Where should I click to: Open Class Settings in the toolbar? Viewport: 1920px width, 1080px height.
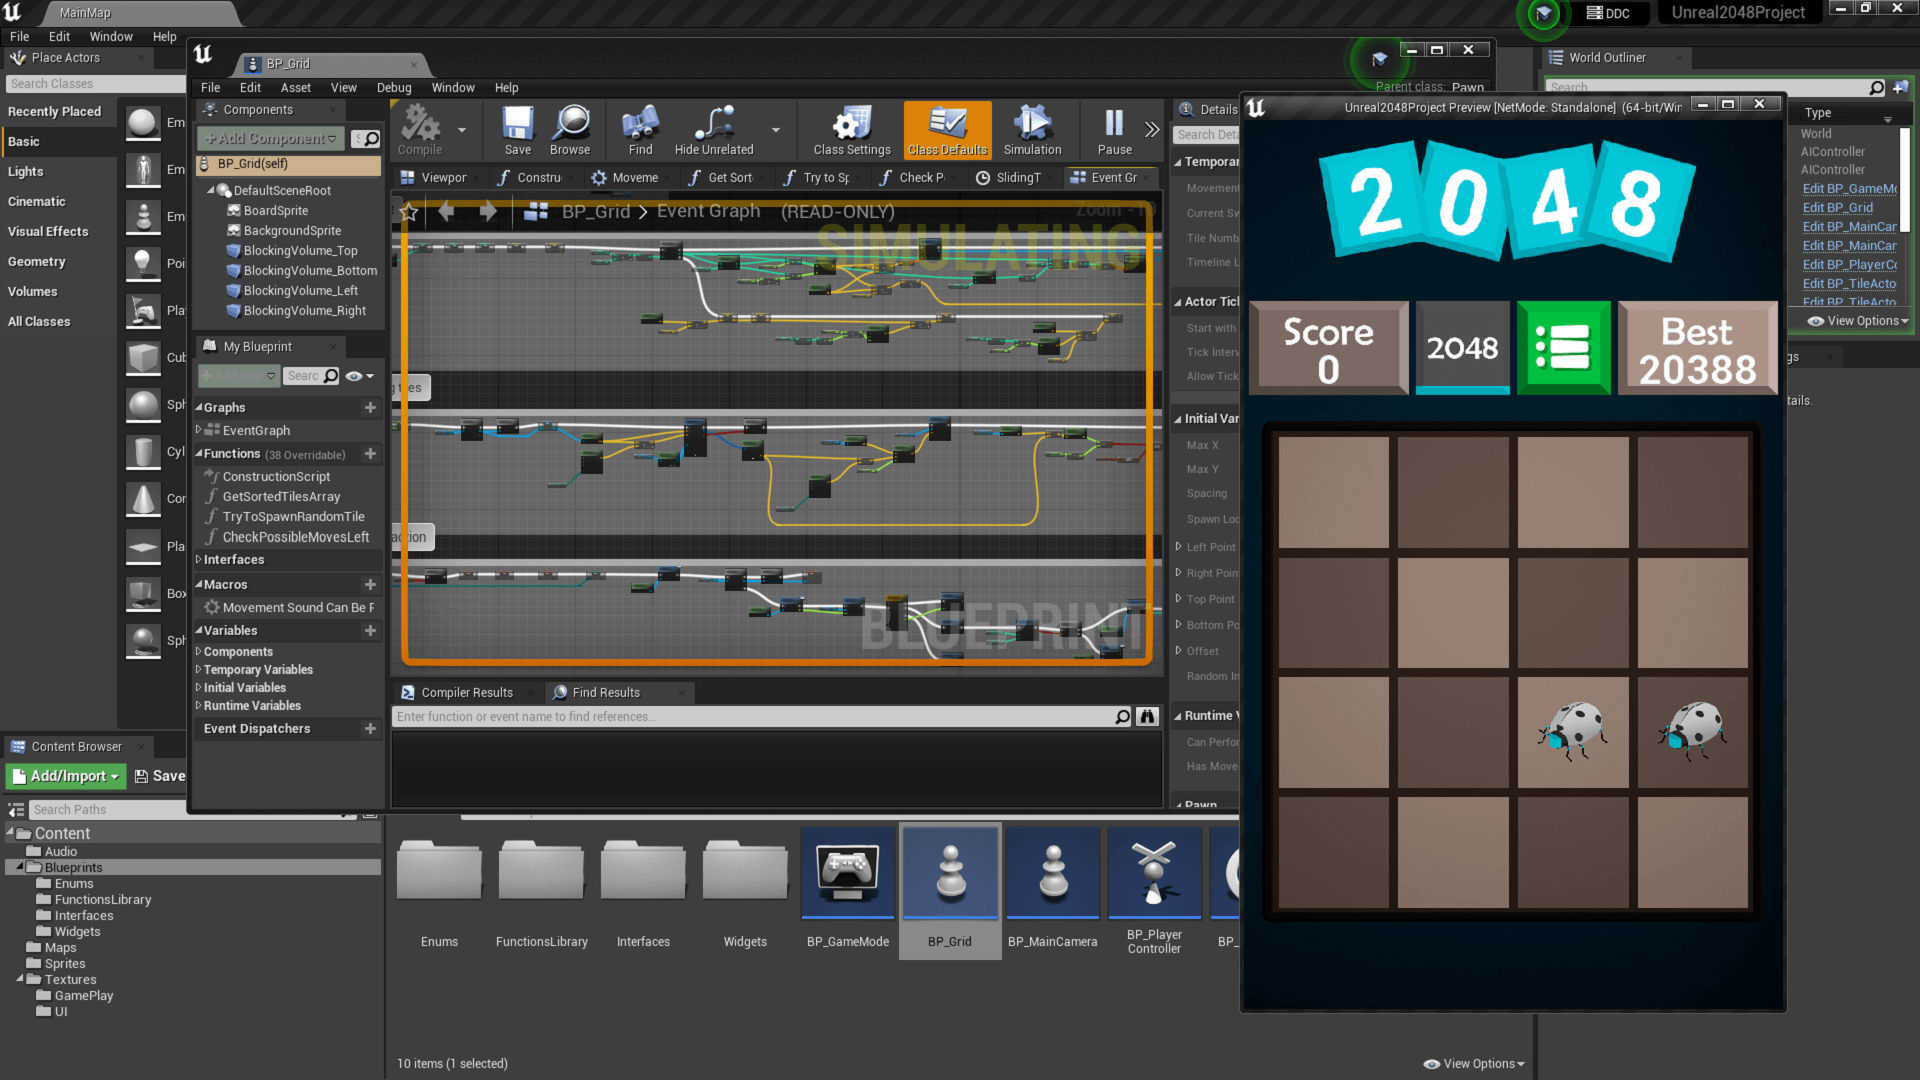coord(852,130)
